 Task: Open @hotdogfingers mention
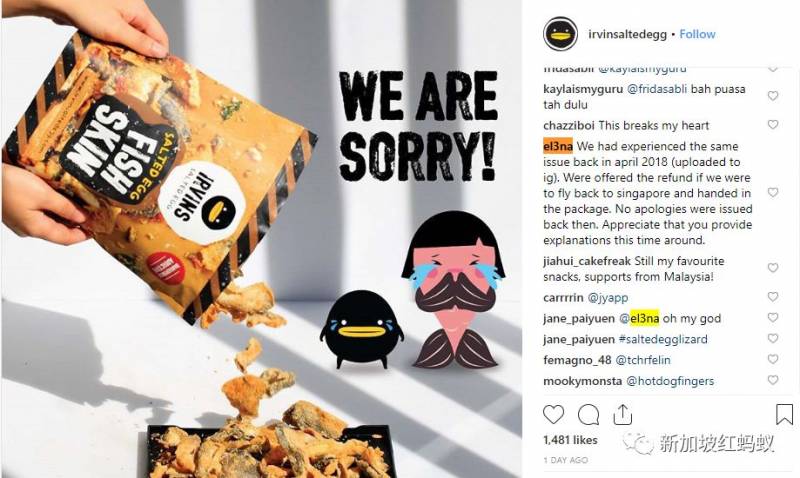pyautogui.click(x=670, y=381)
